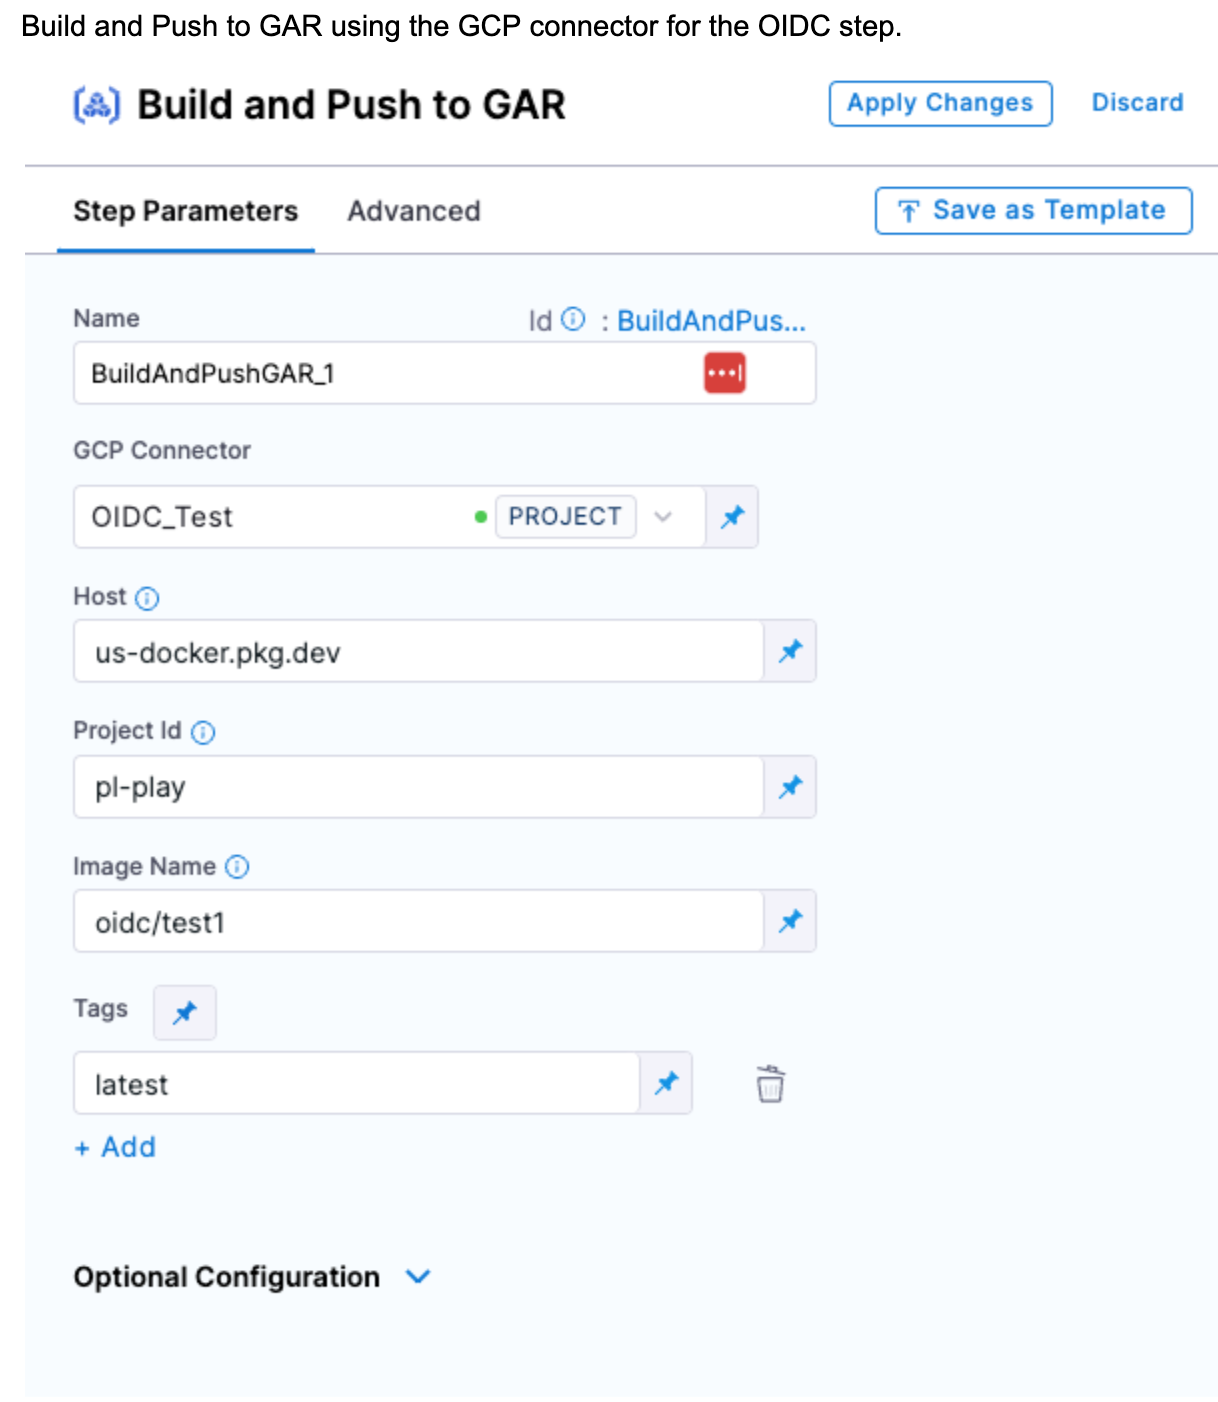Viewport: 1218px width, 1402px height.
Task: Toggle the pin icon for Image Name
Action: [x=790, y=921]
